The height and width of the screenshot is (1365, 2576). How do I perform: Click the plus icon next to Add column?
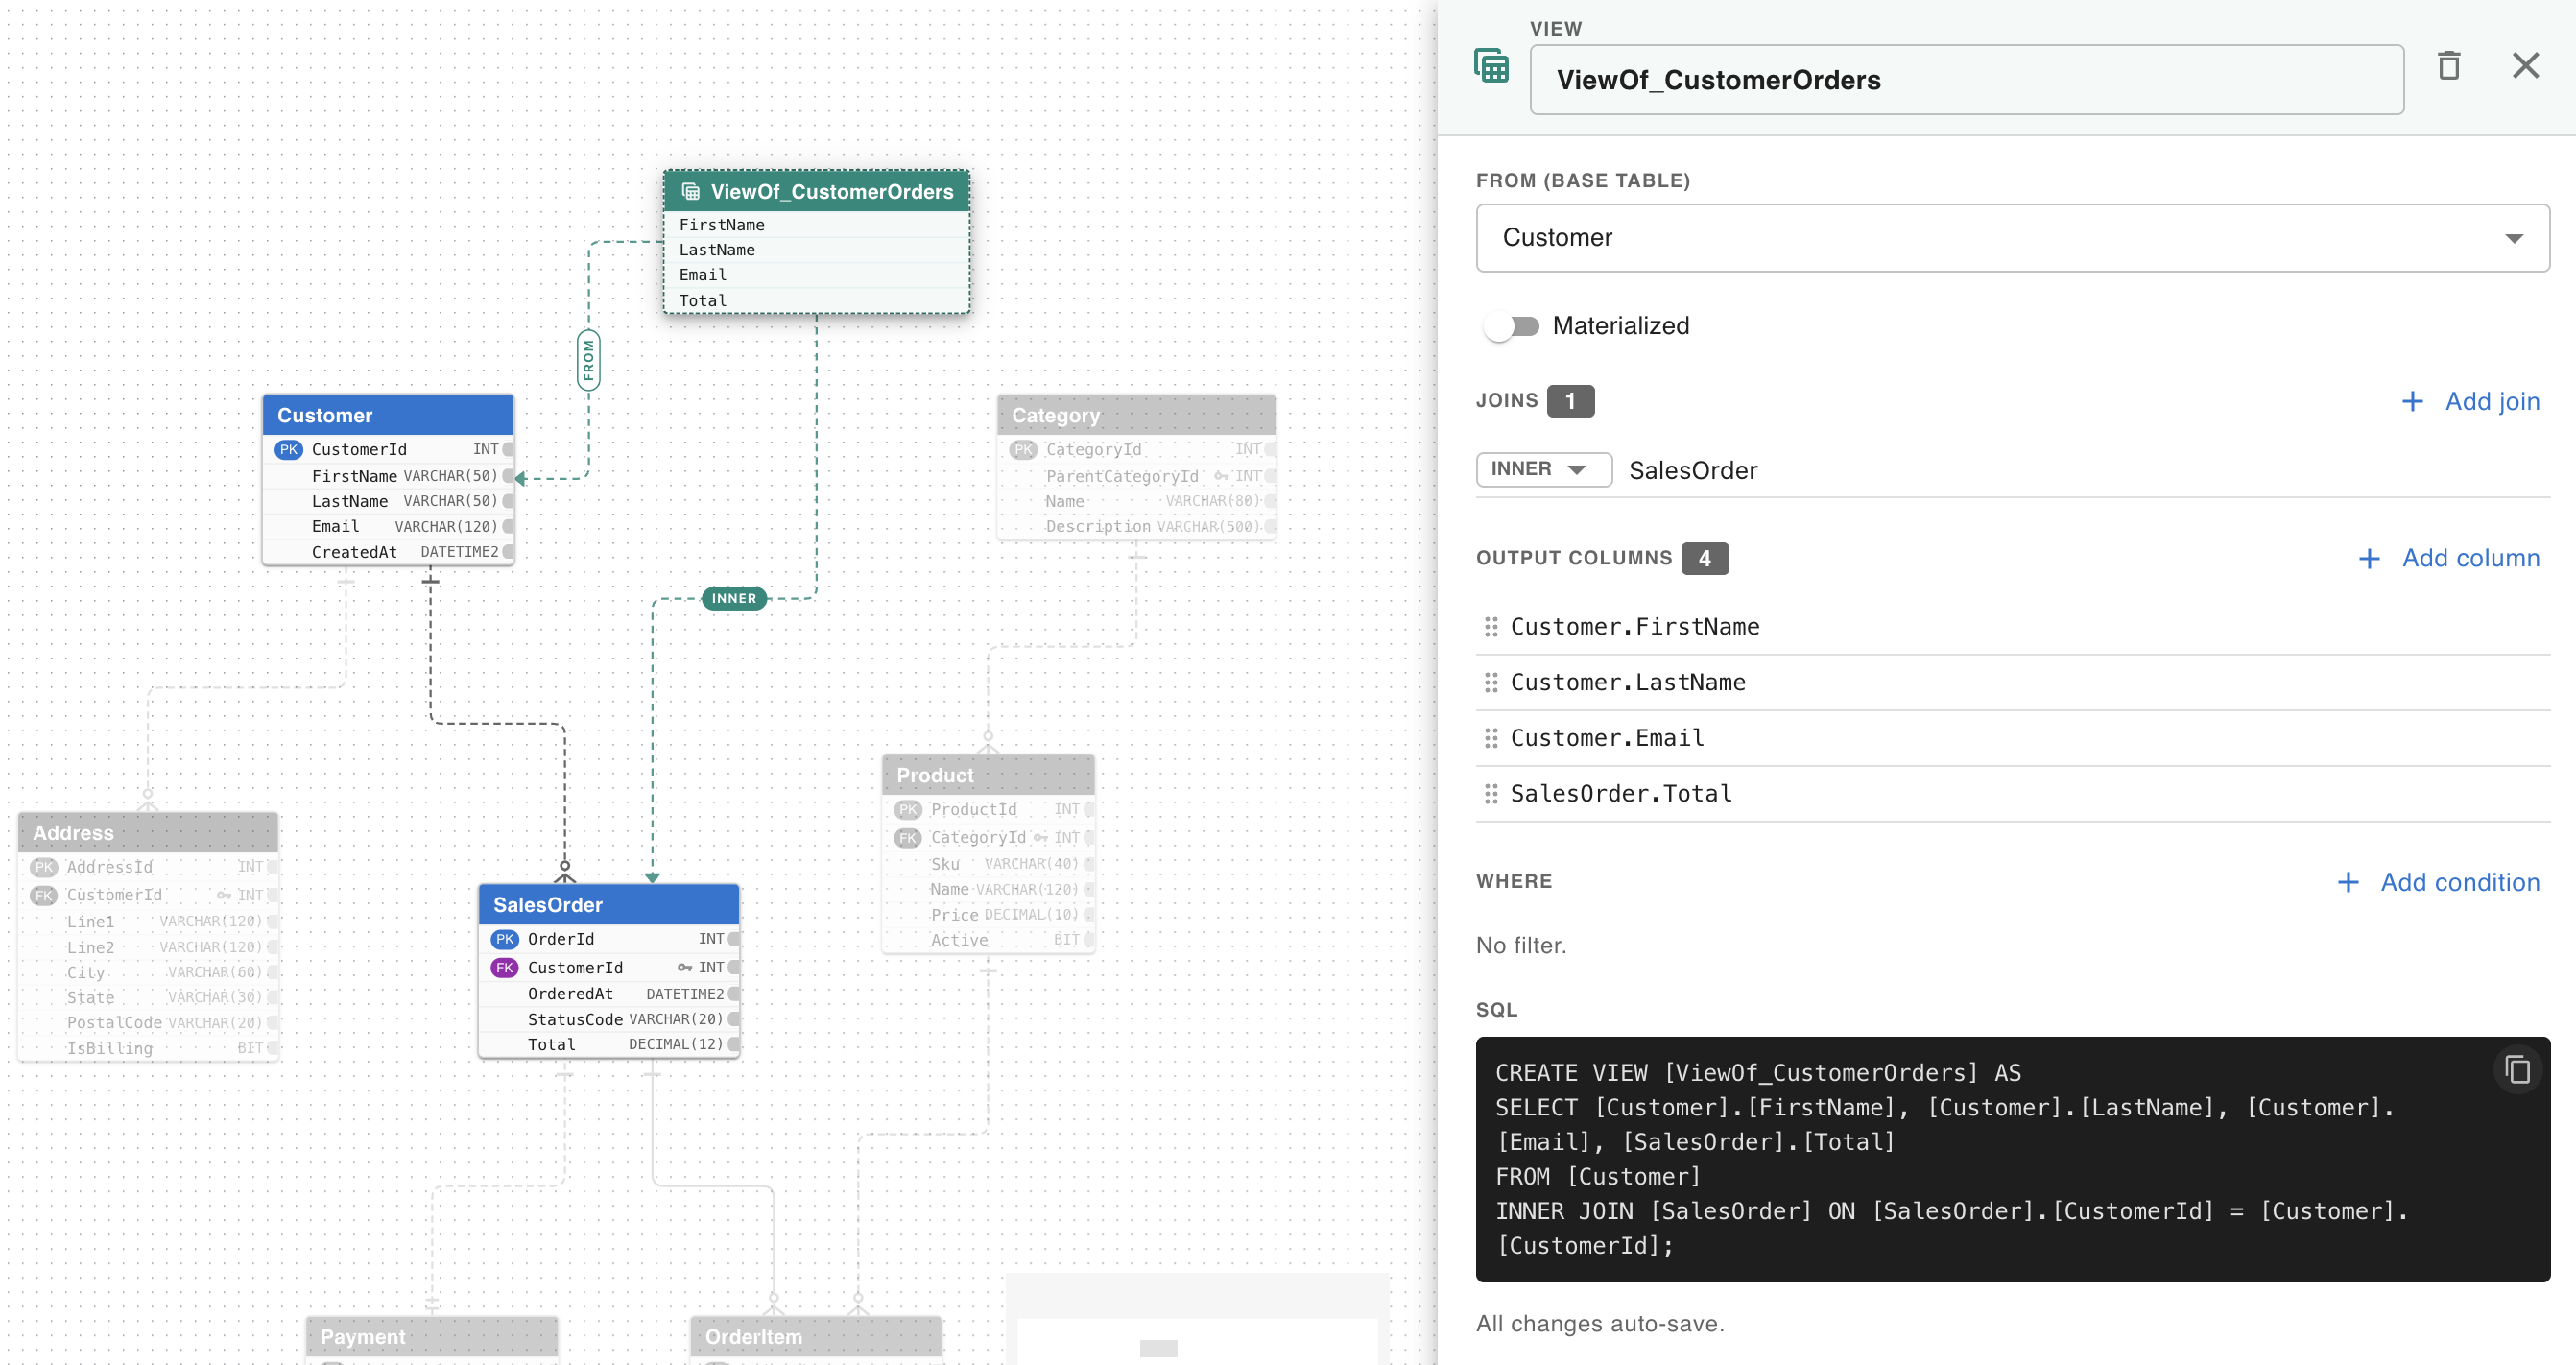pos(2369,559)
